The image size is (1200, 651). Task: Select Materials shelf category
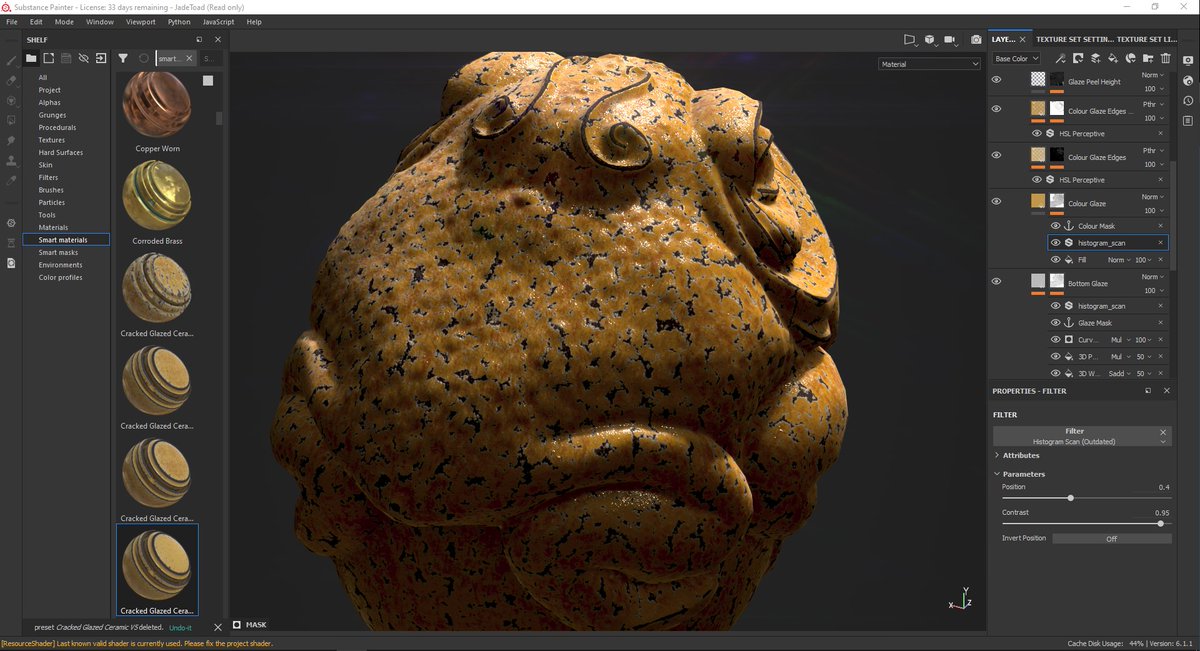click(x=53, y=227)
